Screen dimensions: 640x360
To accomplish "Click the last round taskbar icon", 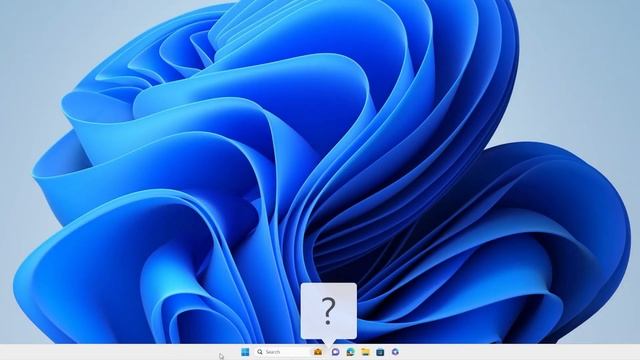I will click(x=395, y=352).
